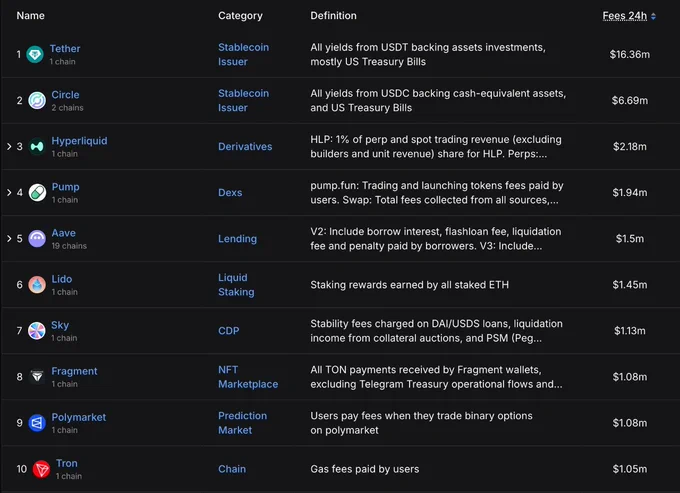Click the Polymarket logo icon
680x493 pixels.
(37, 423)
